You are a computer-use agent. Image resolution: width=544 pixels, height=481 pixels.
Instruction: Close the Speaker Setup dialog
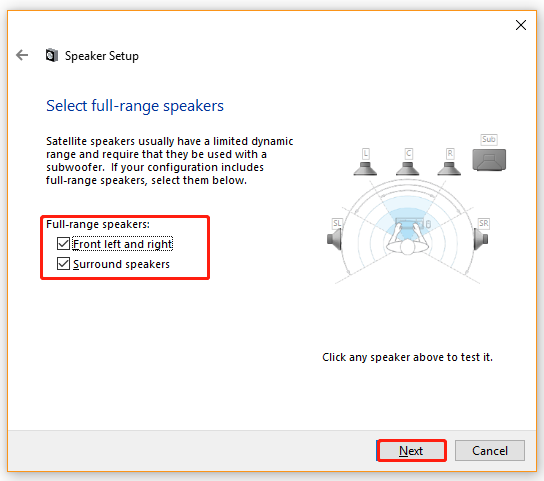[521, 25]
